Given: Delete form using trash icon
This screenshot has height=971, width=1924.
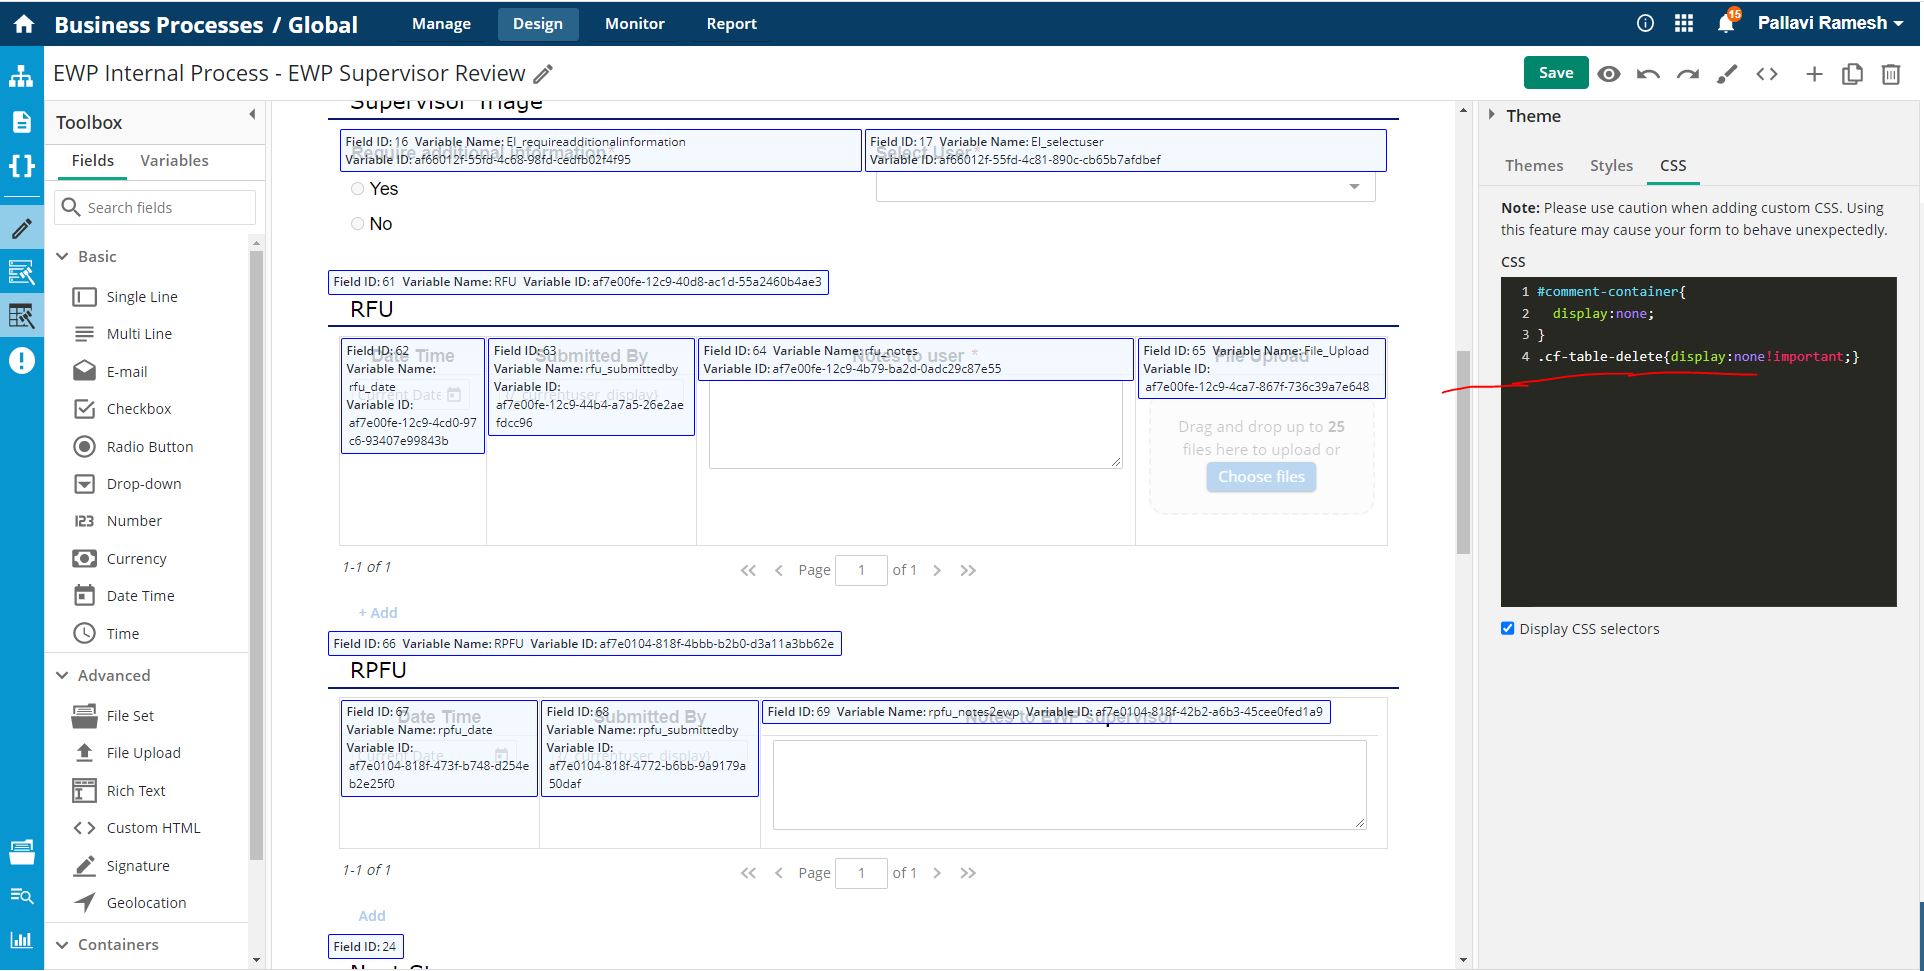Looking at the screenshot, I should tap(1890, 74).
